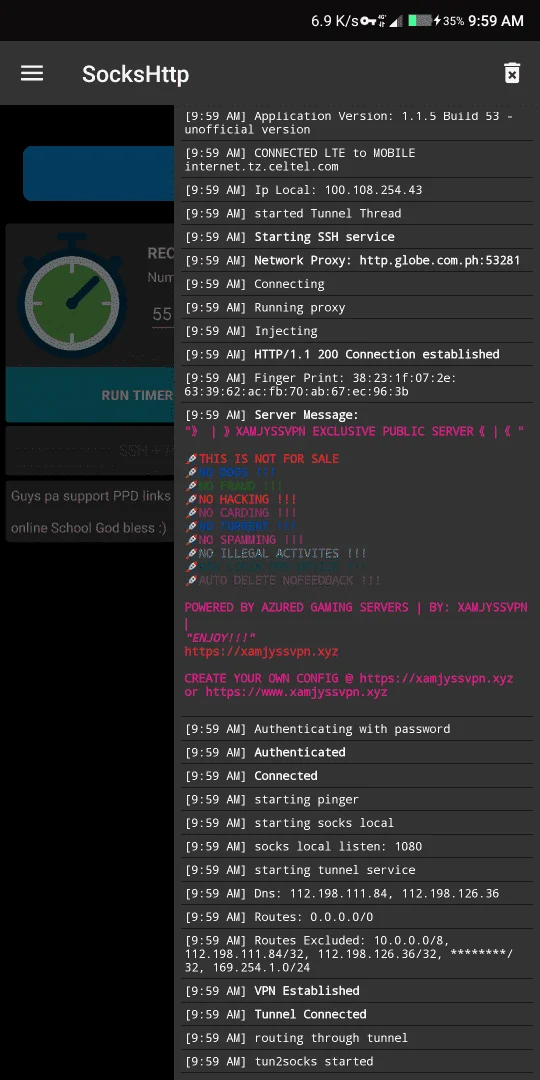The height and width of the screenshot is (1080, 540).
Task: Tap the Authenticated log entry
Action: click(x=357, y=752)
